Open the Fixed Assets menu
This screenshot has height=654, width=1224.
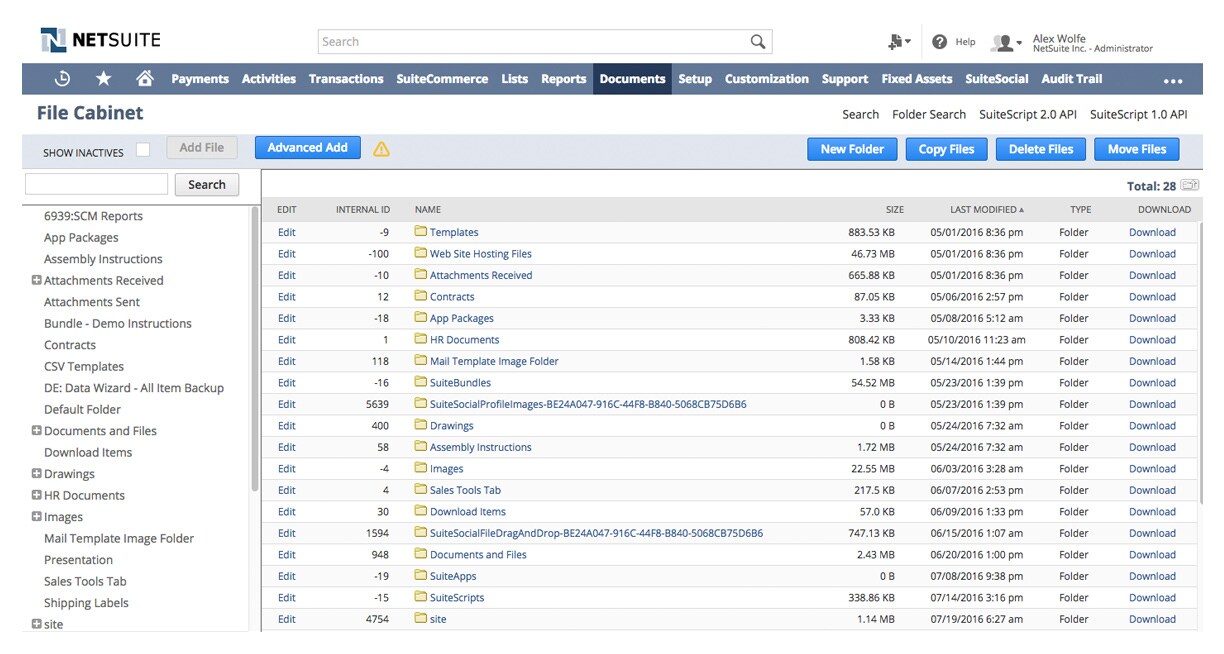[917, 79]
